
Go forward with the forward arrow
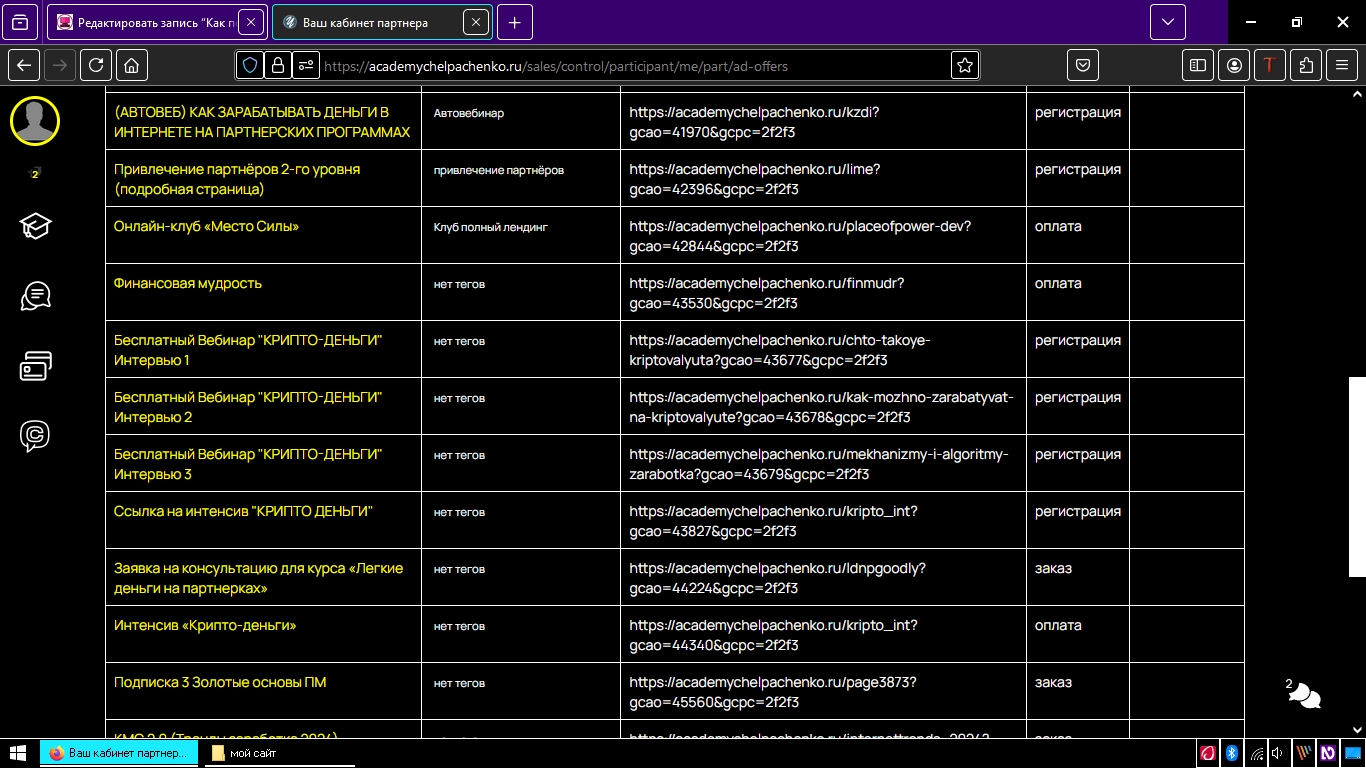coord(60,65)
